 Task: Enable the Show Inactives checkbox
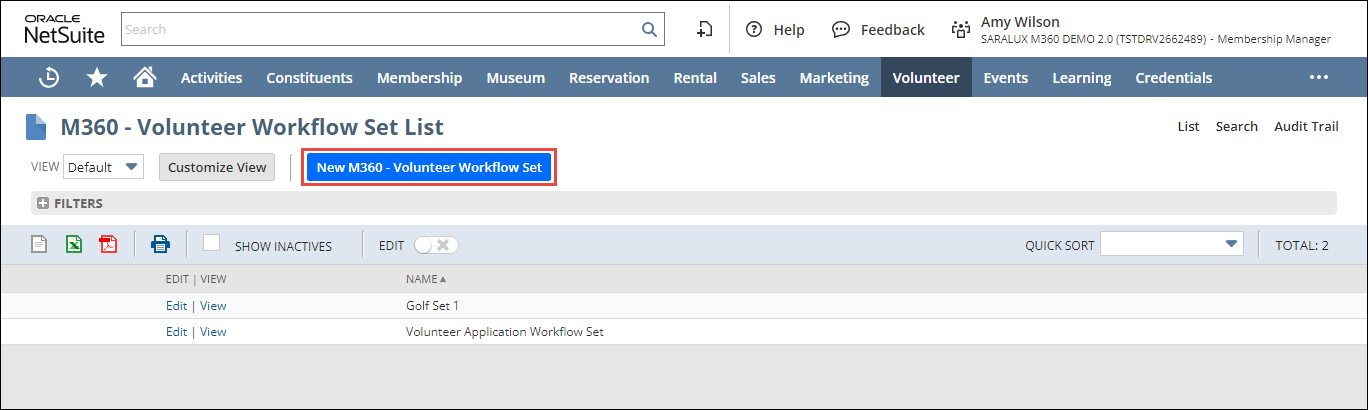211,243
